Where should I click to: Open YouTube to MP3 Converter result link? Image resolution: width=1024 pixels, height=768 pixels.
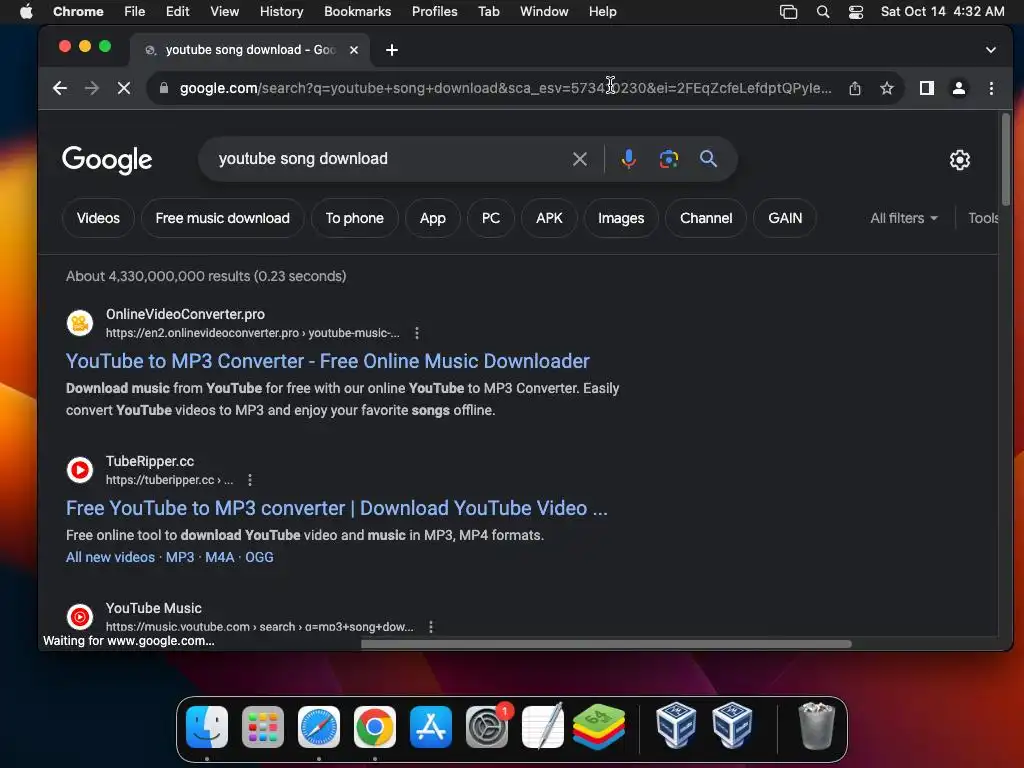[328, 361]
